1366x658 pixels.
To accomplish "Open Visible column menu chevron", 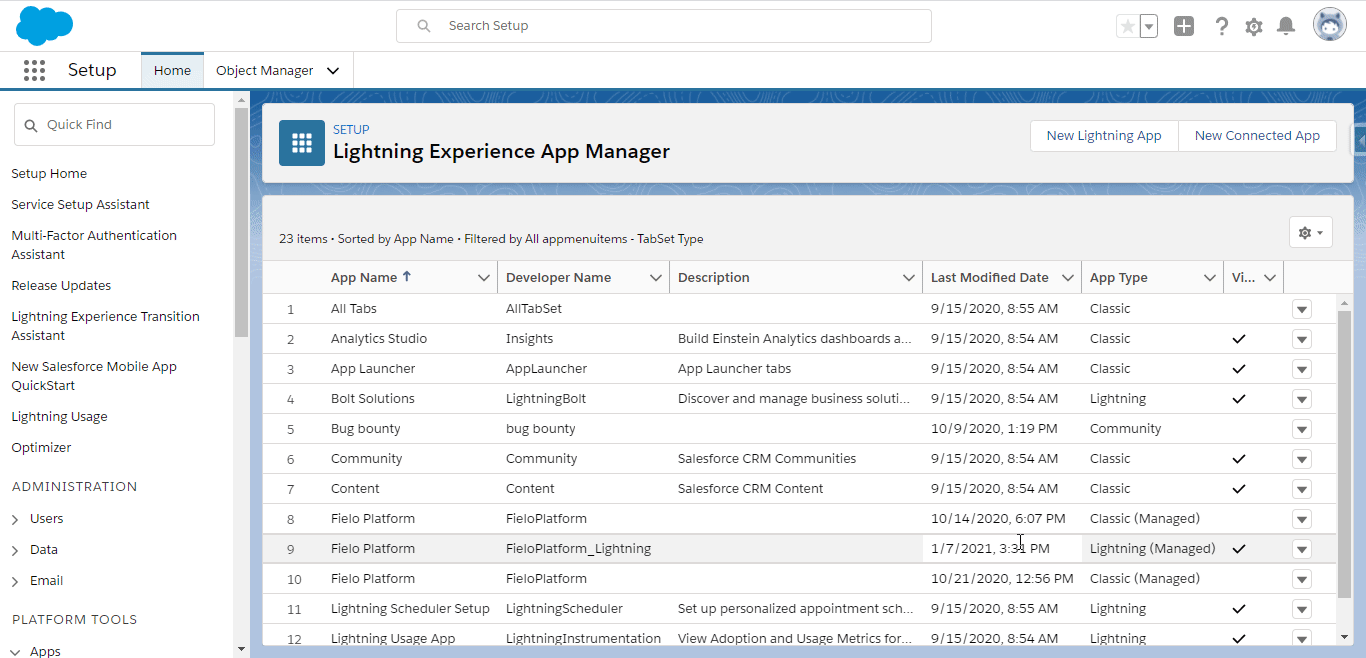I will point(1270,278).
